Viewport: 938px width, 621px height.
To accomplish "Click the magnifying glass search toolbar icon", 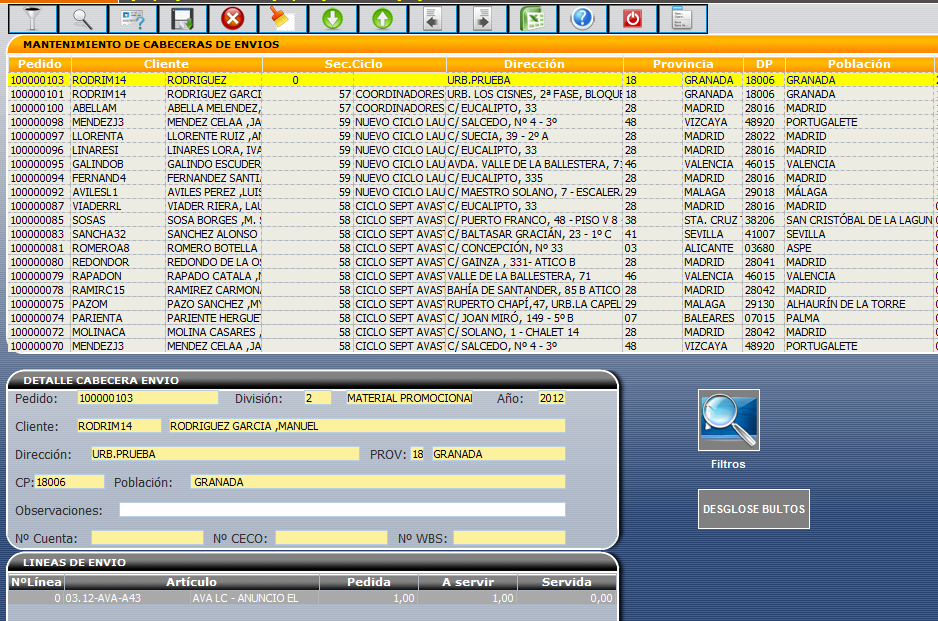I will 82,18.
